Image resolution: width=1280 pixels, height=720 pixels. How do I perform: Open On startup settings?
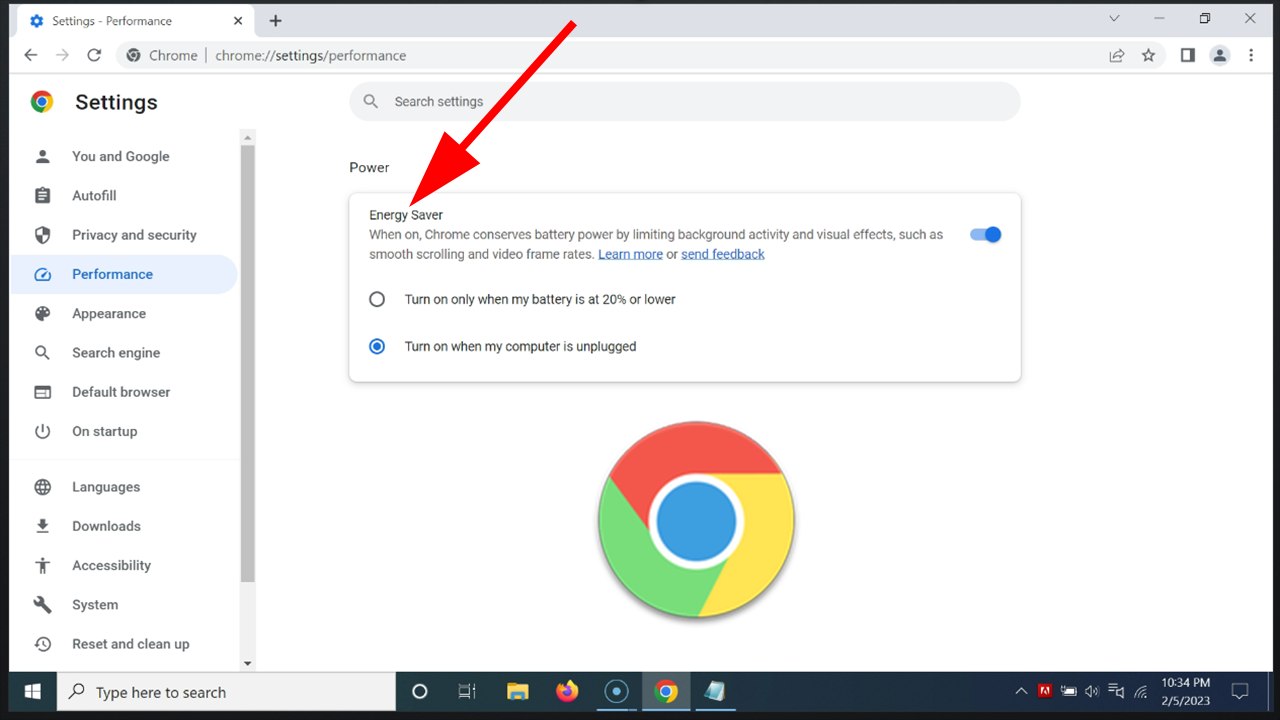coord(105,432)
